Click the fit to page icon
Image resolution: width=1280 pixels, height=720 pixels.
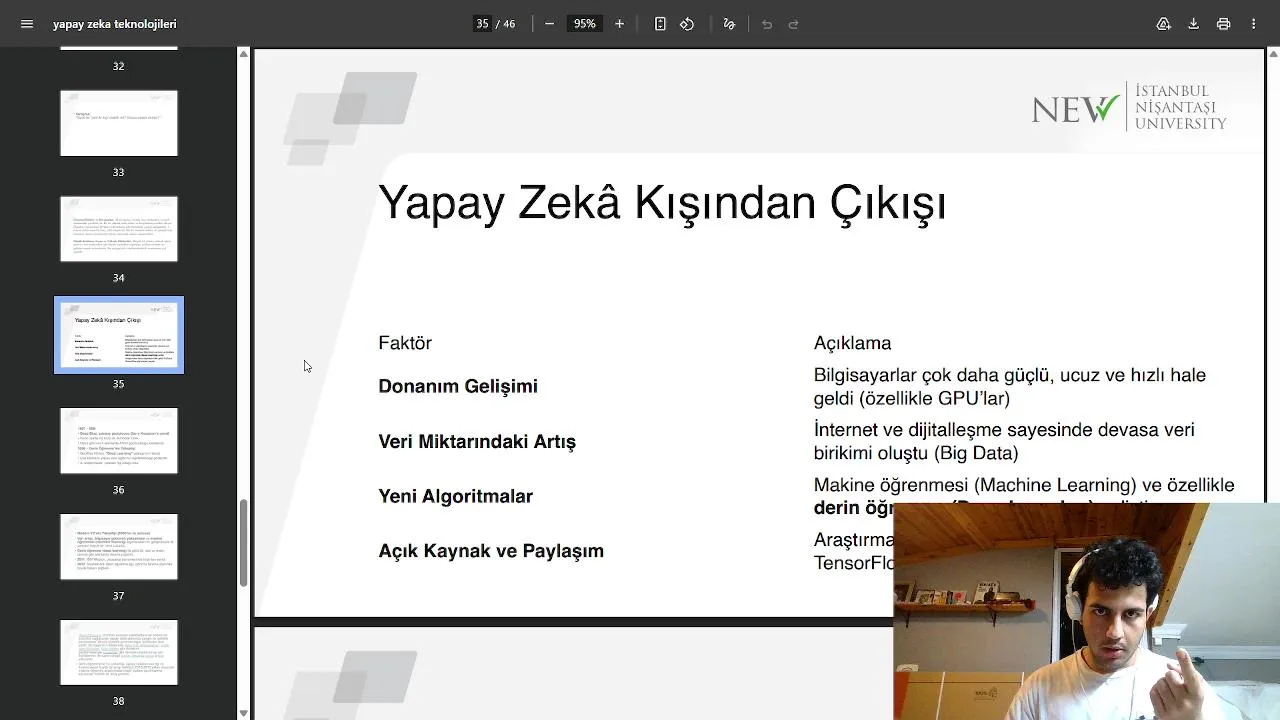point(660,24)
